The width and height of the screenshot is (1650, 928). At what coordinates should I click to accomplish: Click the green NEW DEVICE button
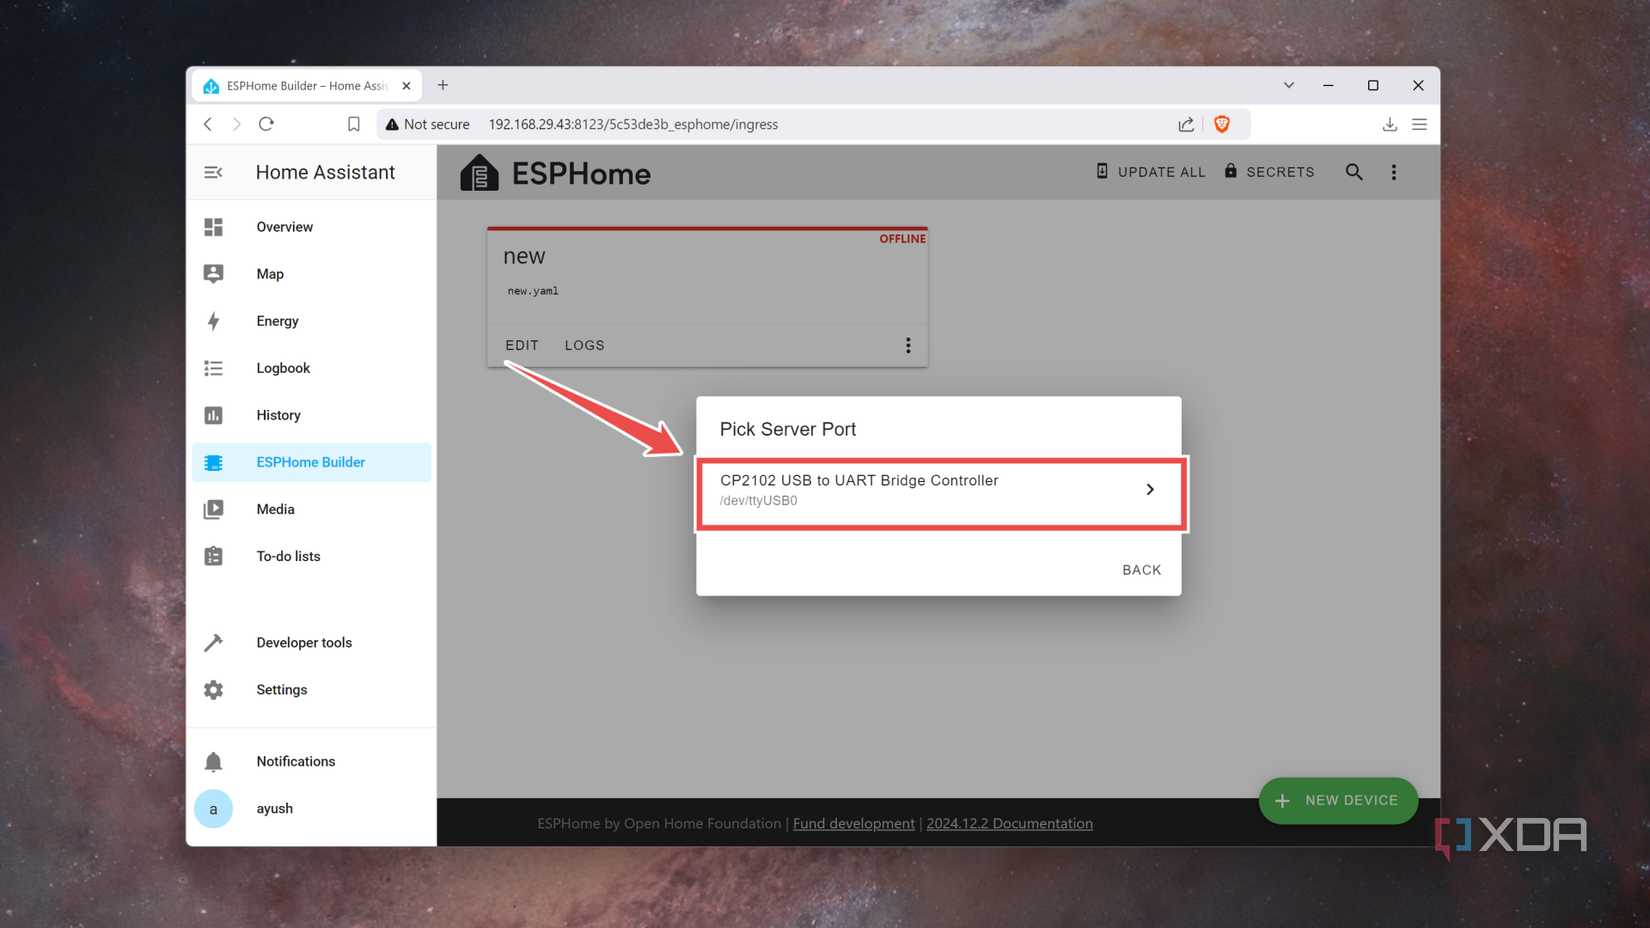pyautogui.click(x=1337, y=800)
